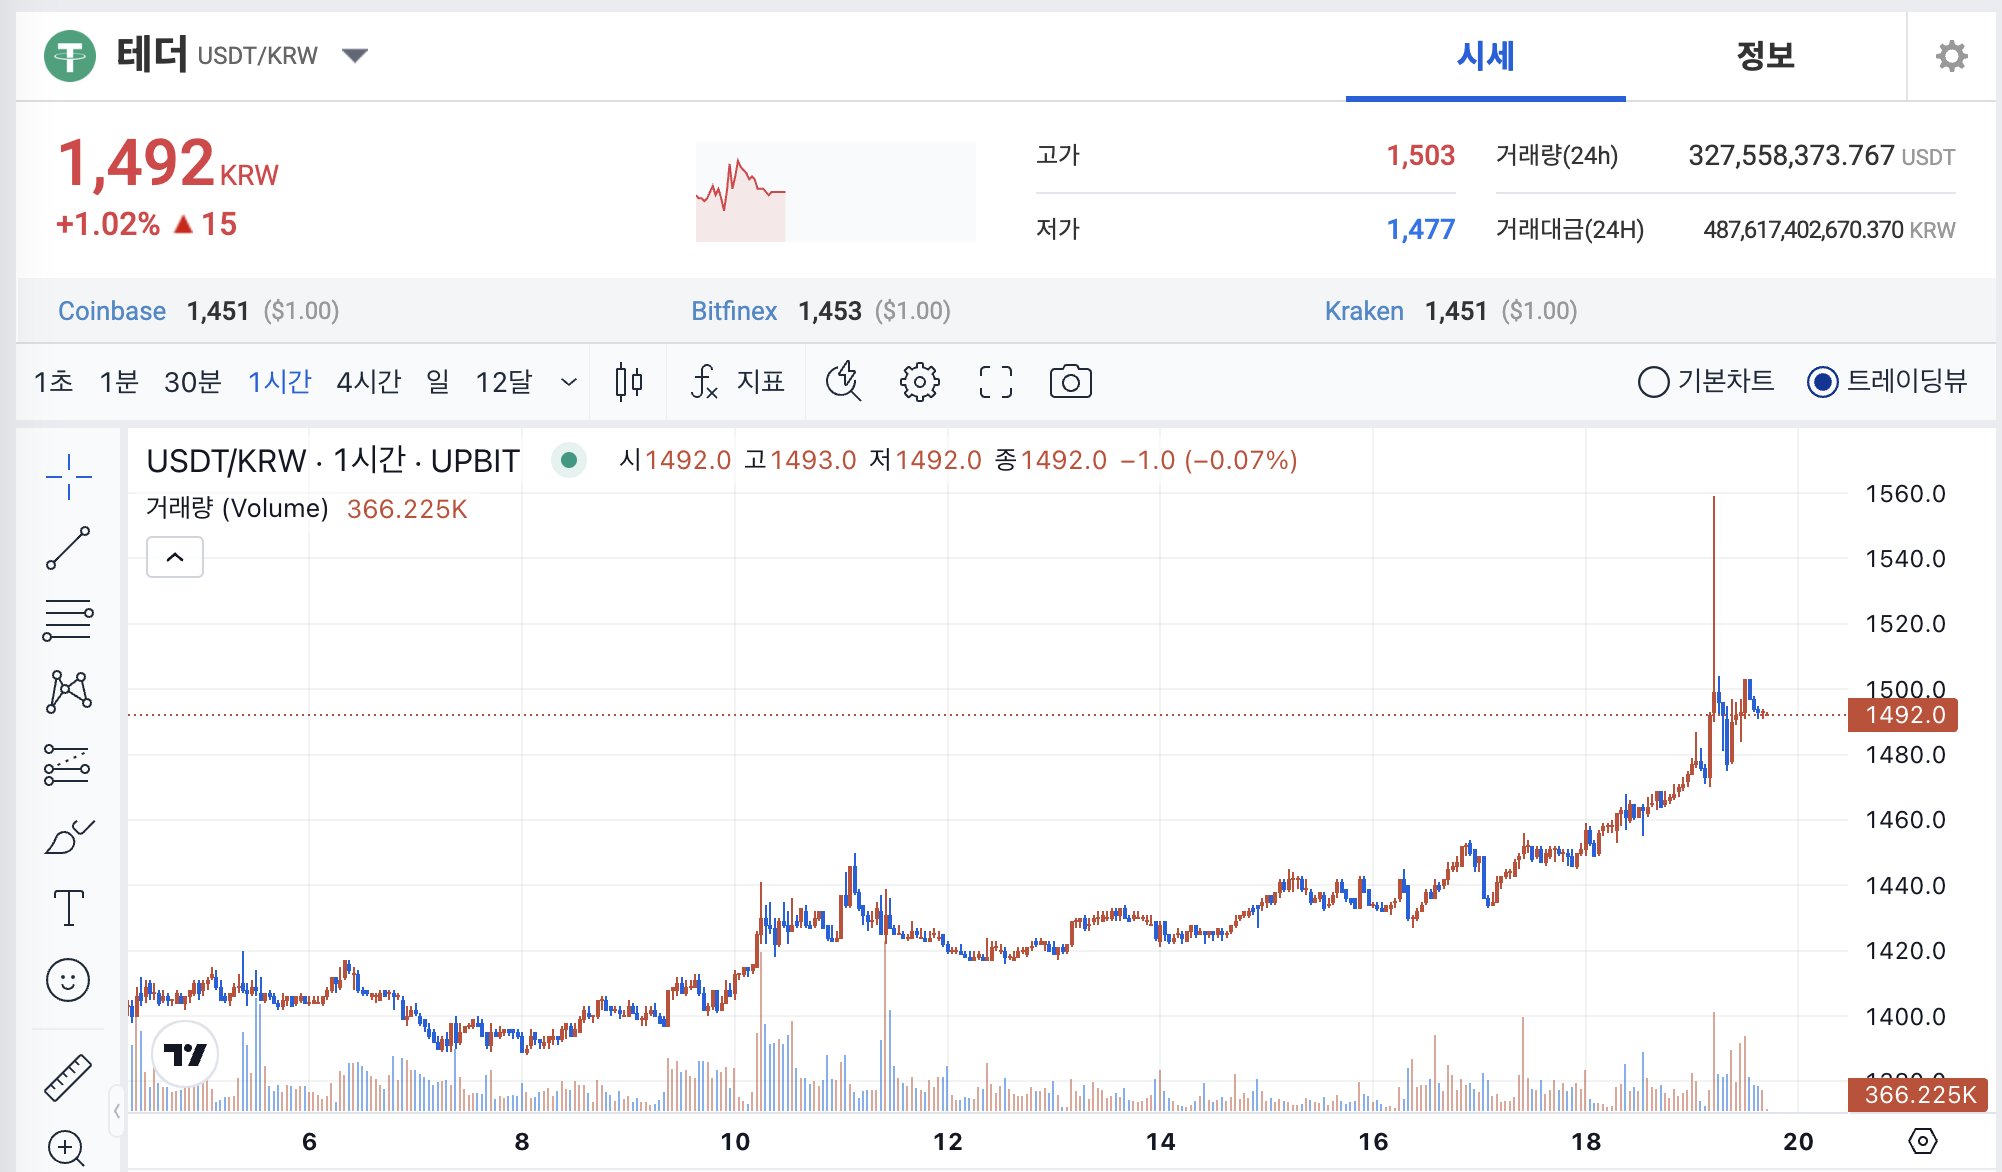Switch to the 정보 tab
The height and width of the screenshot is (1172, 2002).
tap(1765, 57)
